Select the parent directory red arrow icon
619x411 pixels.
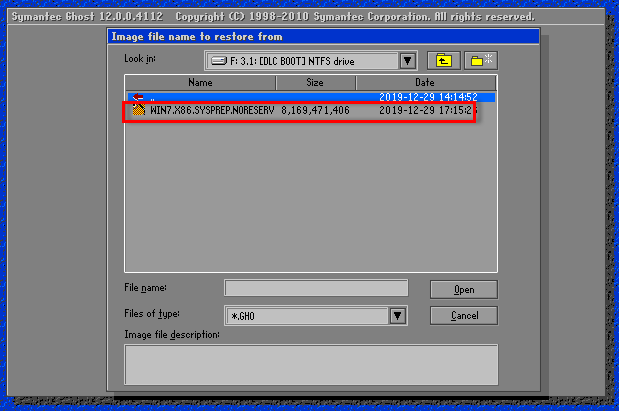138,97
